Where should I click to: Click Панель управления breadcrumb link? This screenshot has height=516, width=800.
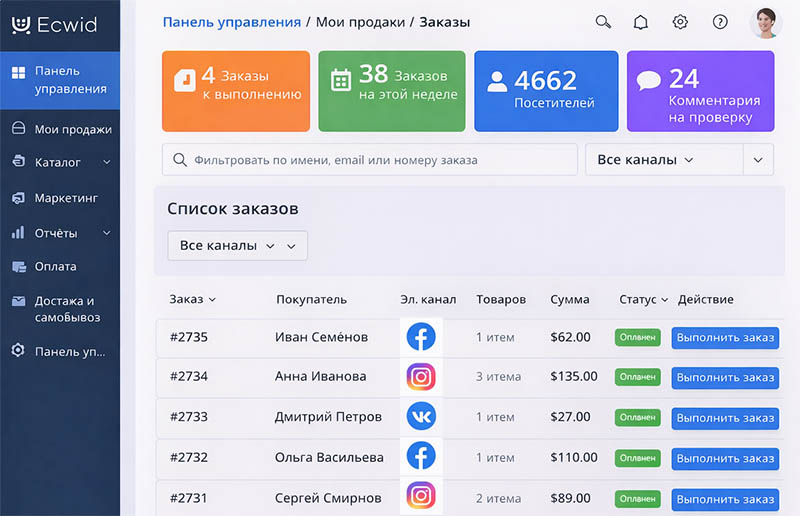[x=231, y=22]
